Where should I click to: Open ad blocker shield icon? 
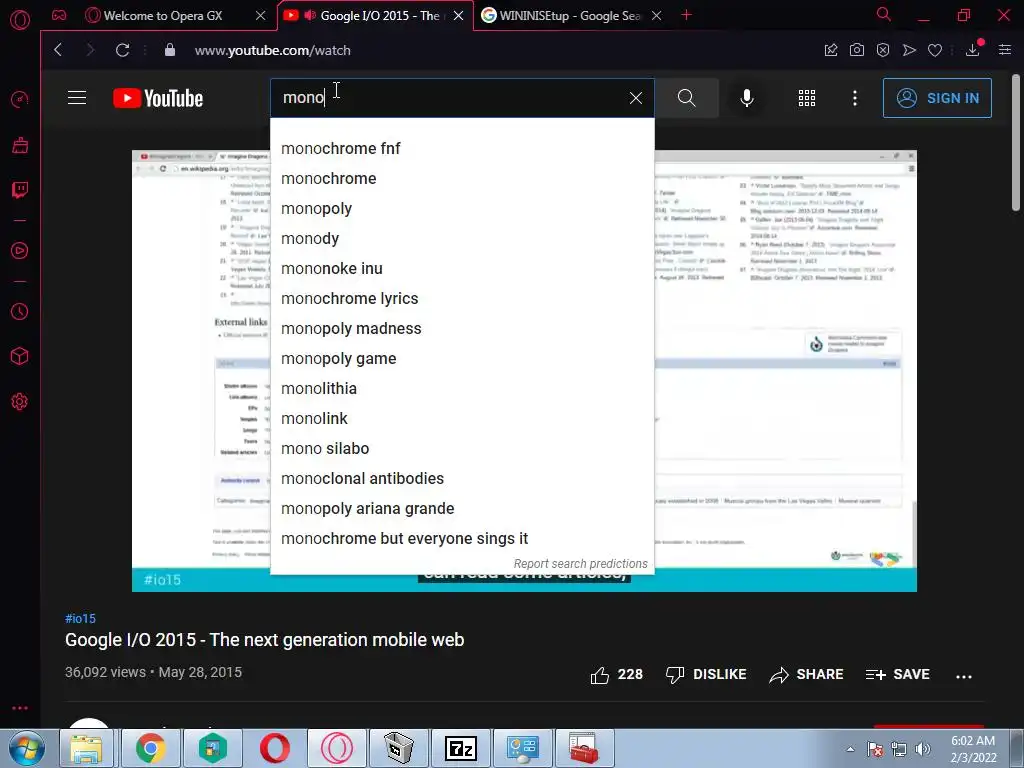pyautogui.click(x=883, y=50)
